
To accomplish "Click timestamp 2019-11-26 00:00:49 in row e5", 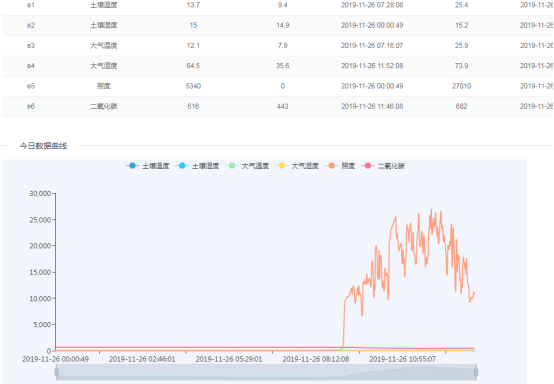I will click(372, 86).
